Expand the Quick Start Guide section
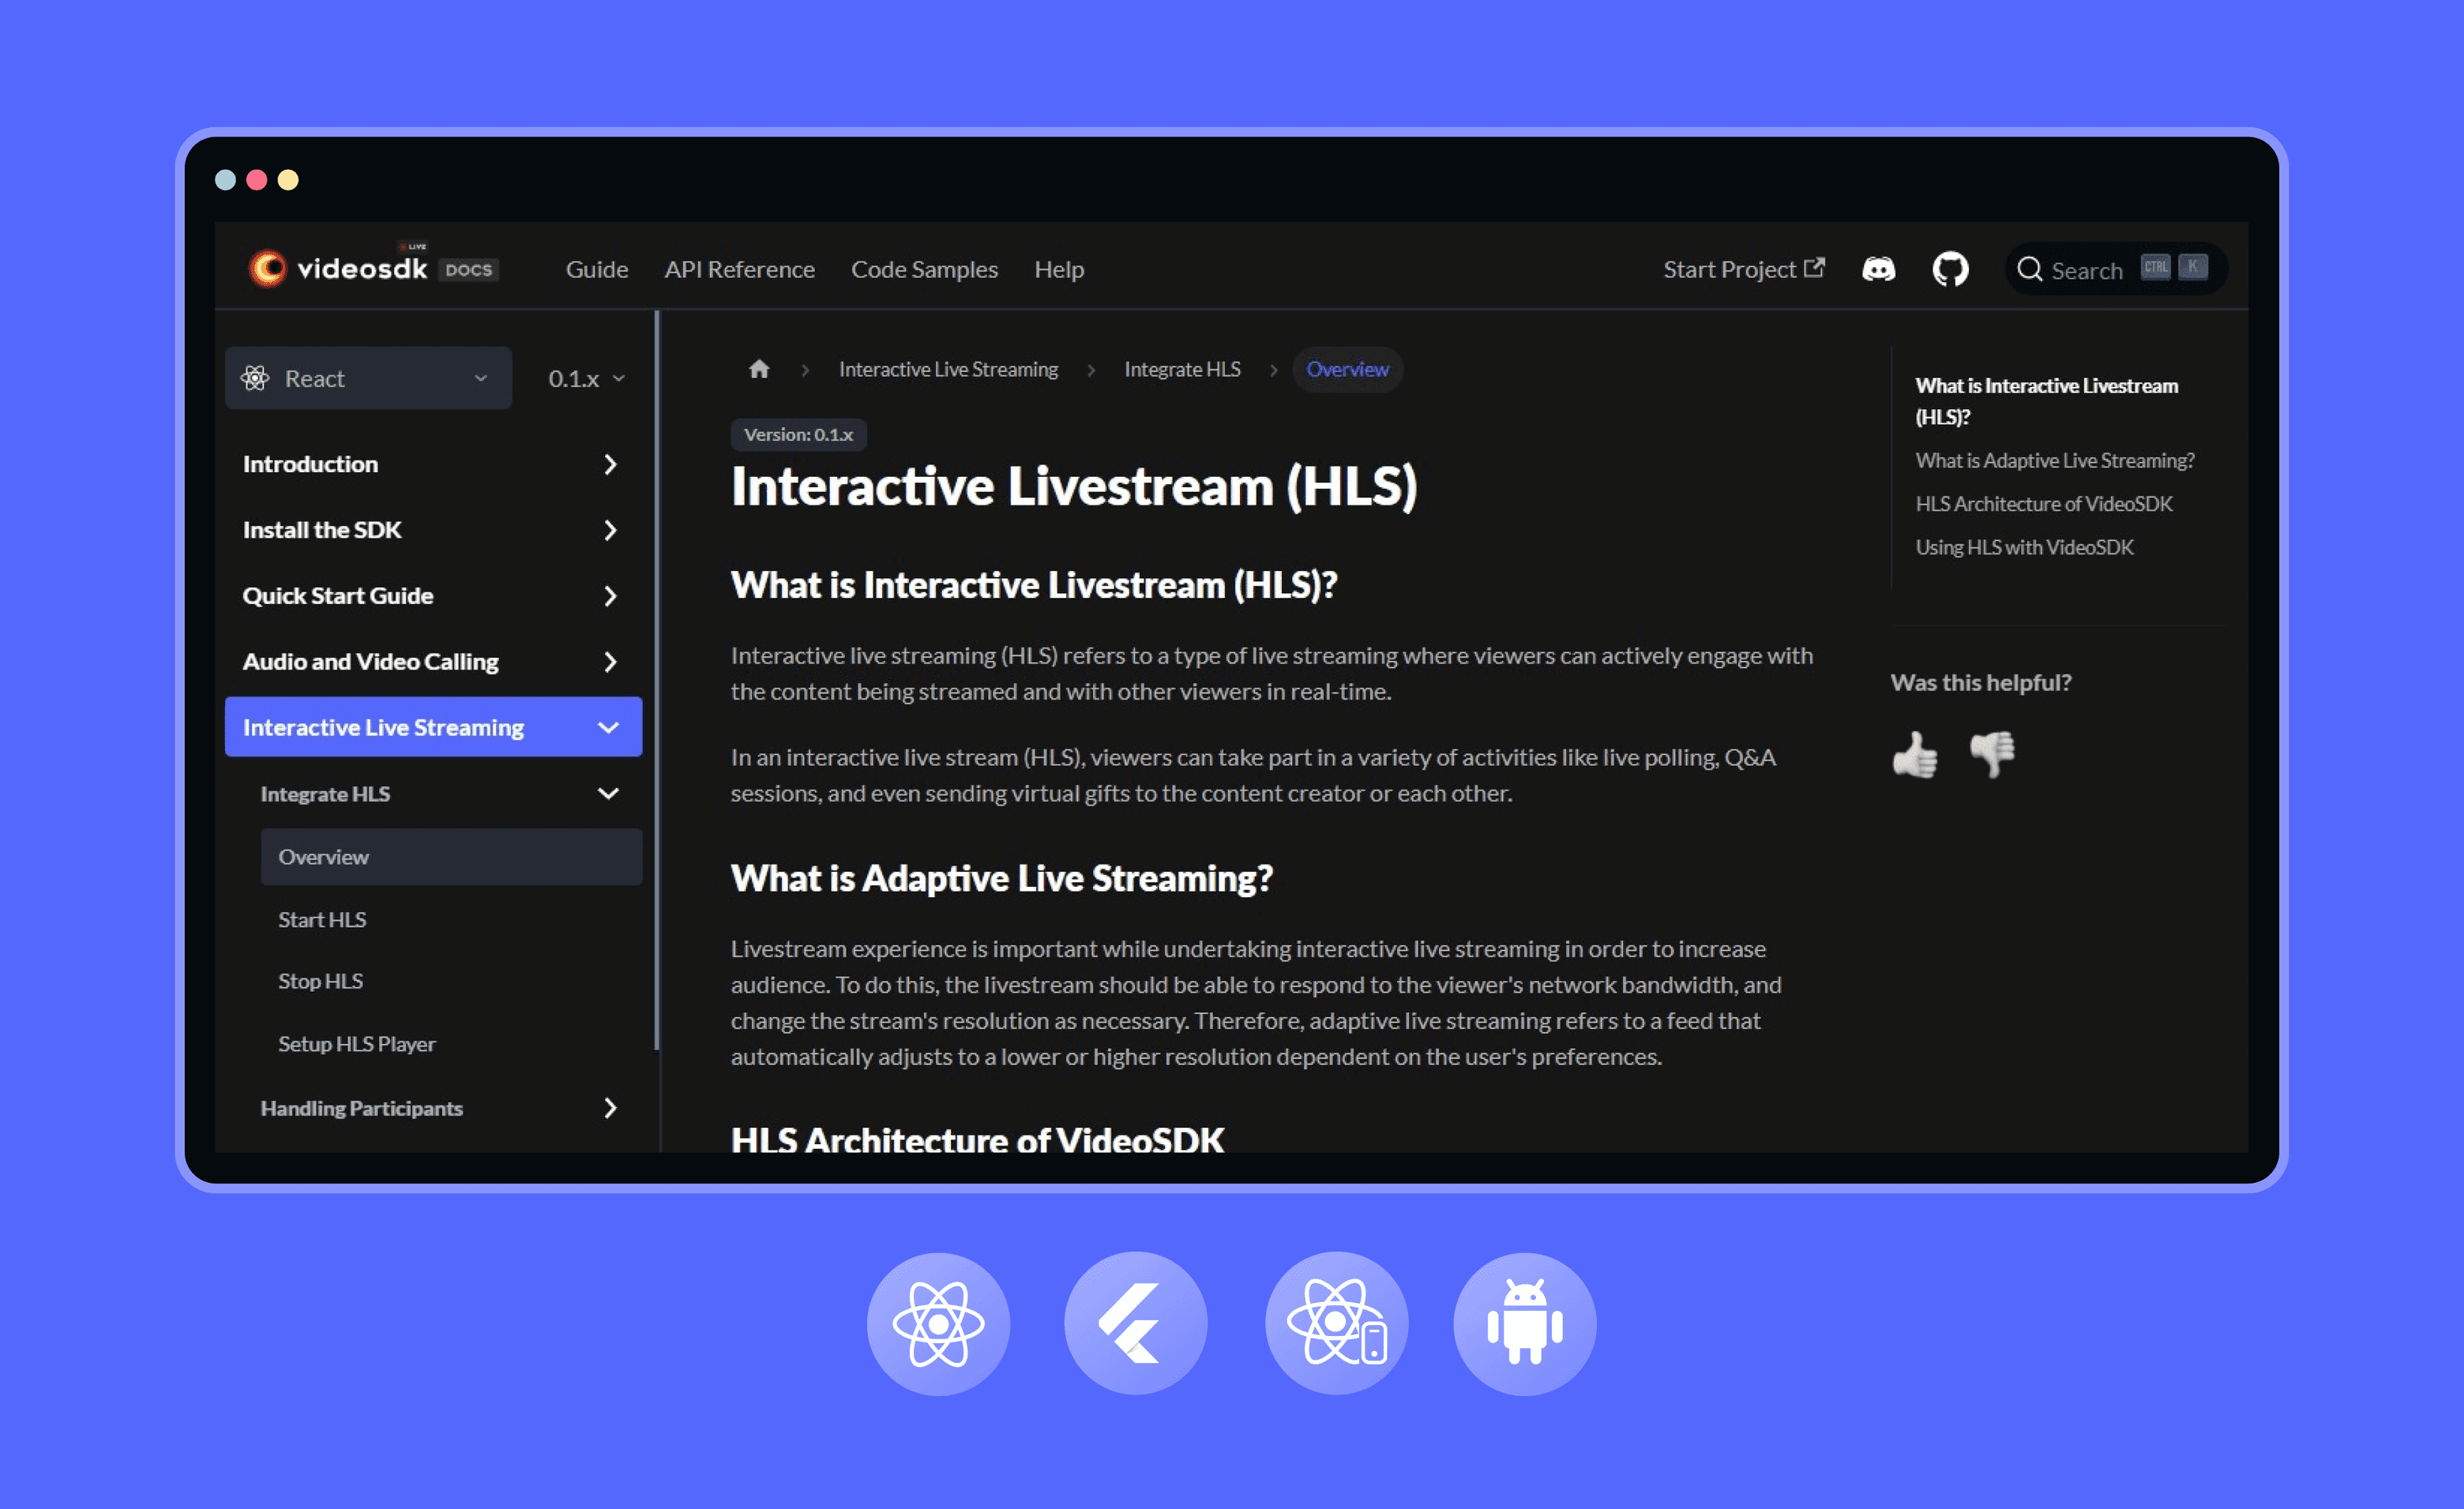 (433, 596)
